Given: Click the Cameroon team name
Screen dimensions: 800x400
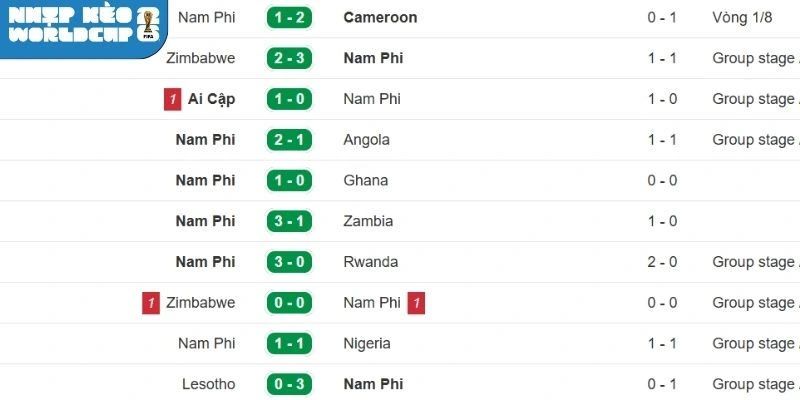Looking at the screenshot, I should tap(380, 18).
